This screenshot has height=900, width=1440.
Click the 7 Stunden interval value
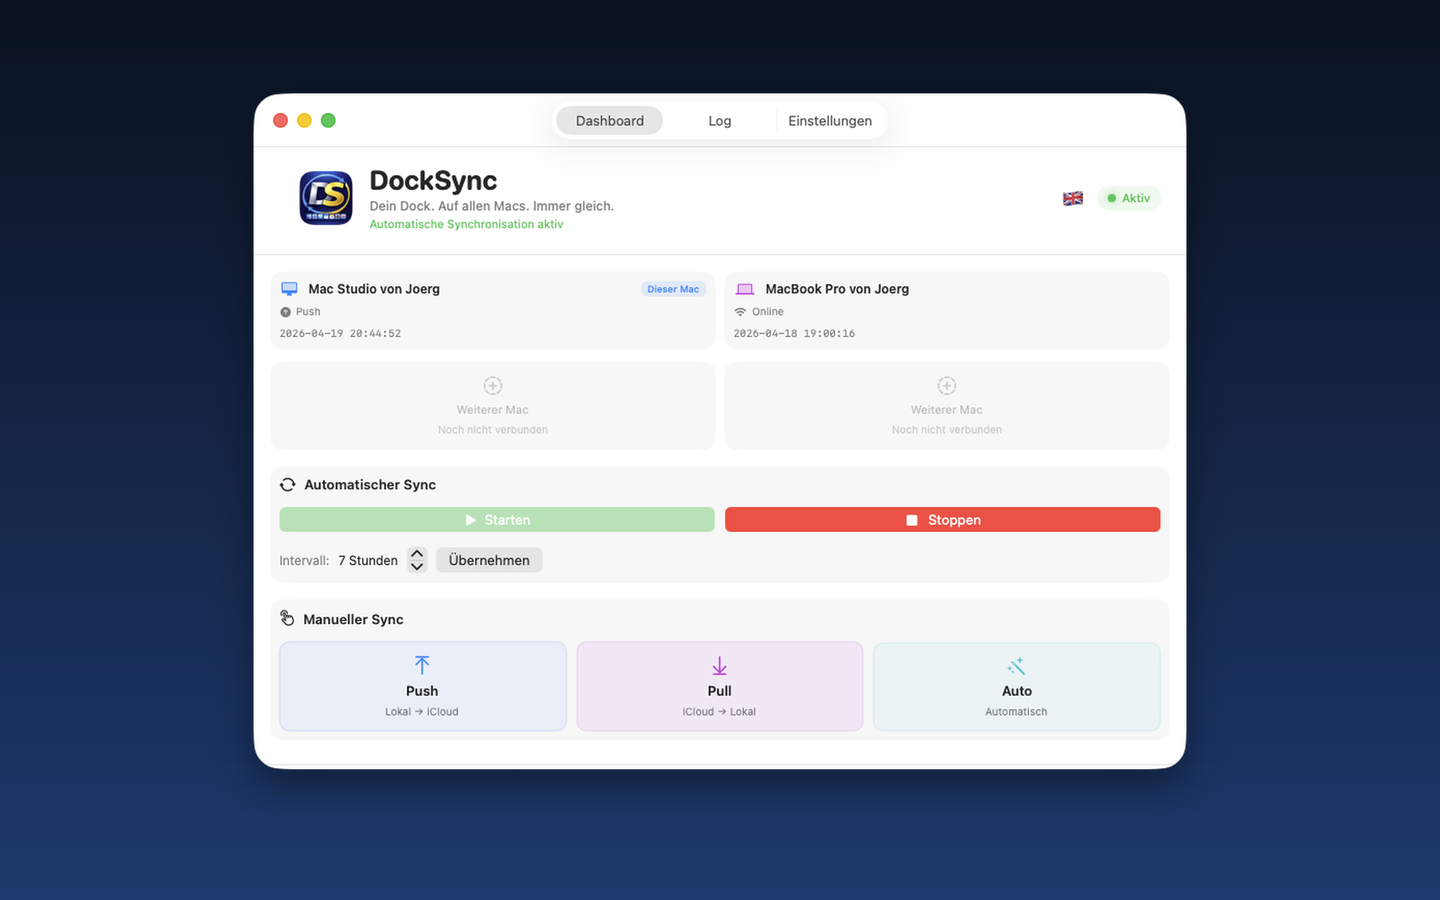(x=368, y=561)
